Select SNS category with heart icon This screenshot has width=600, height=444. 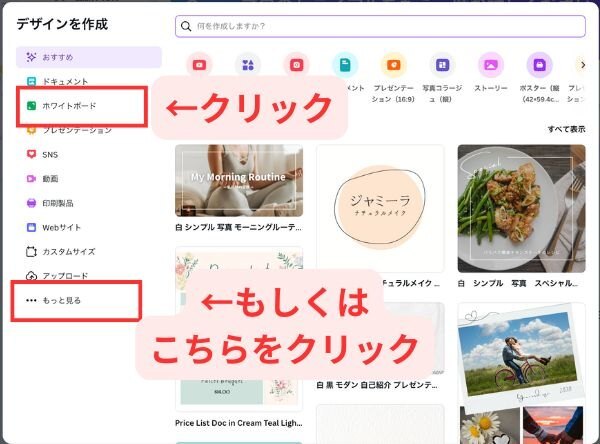(x=42, y=155)
